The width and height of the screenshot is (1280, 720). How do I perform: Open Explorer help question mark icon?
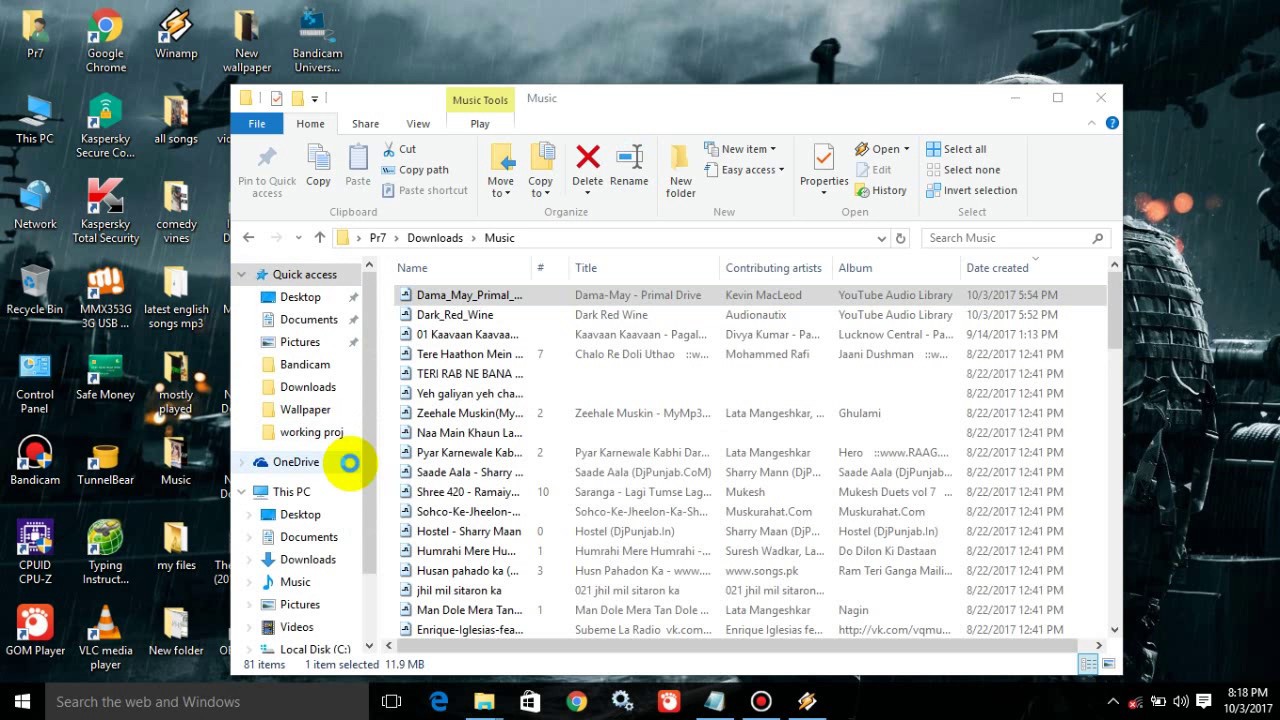(1112, 123)
